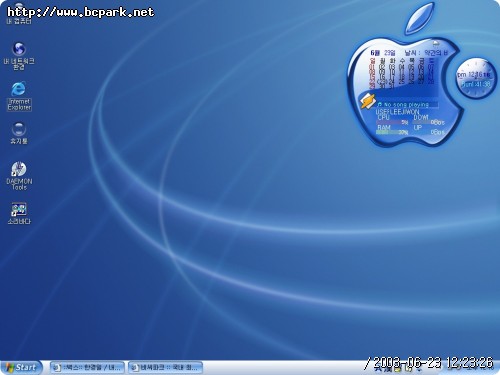This screenshot has width=500, height=375.
Task: Click the Winamp lightning icon in the apple widget
Action: tap(367, 101)
